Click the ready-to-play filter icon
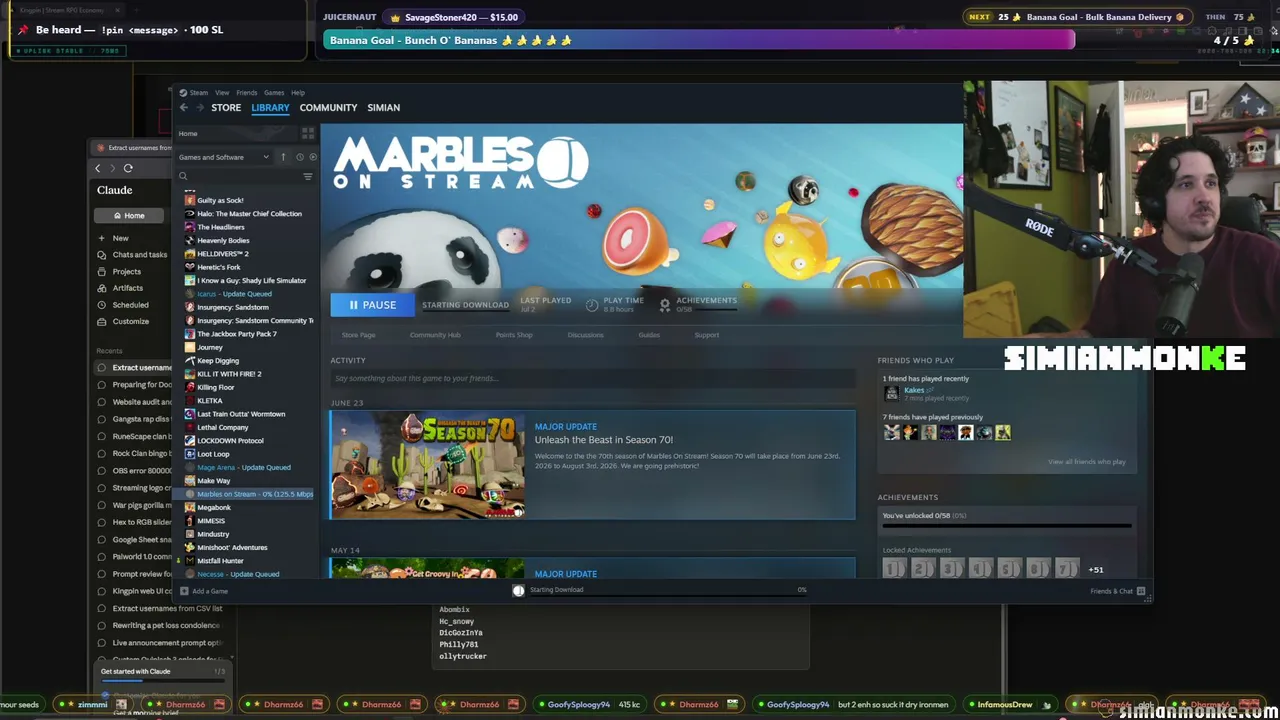 point(313,157)
